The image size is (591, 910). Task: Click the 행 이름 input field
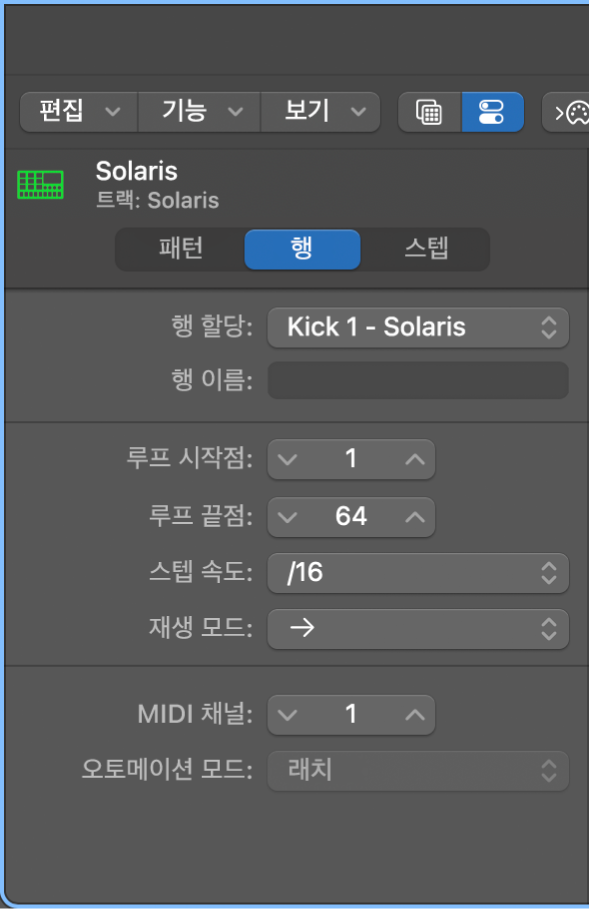418,380
